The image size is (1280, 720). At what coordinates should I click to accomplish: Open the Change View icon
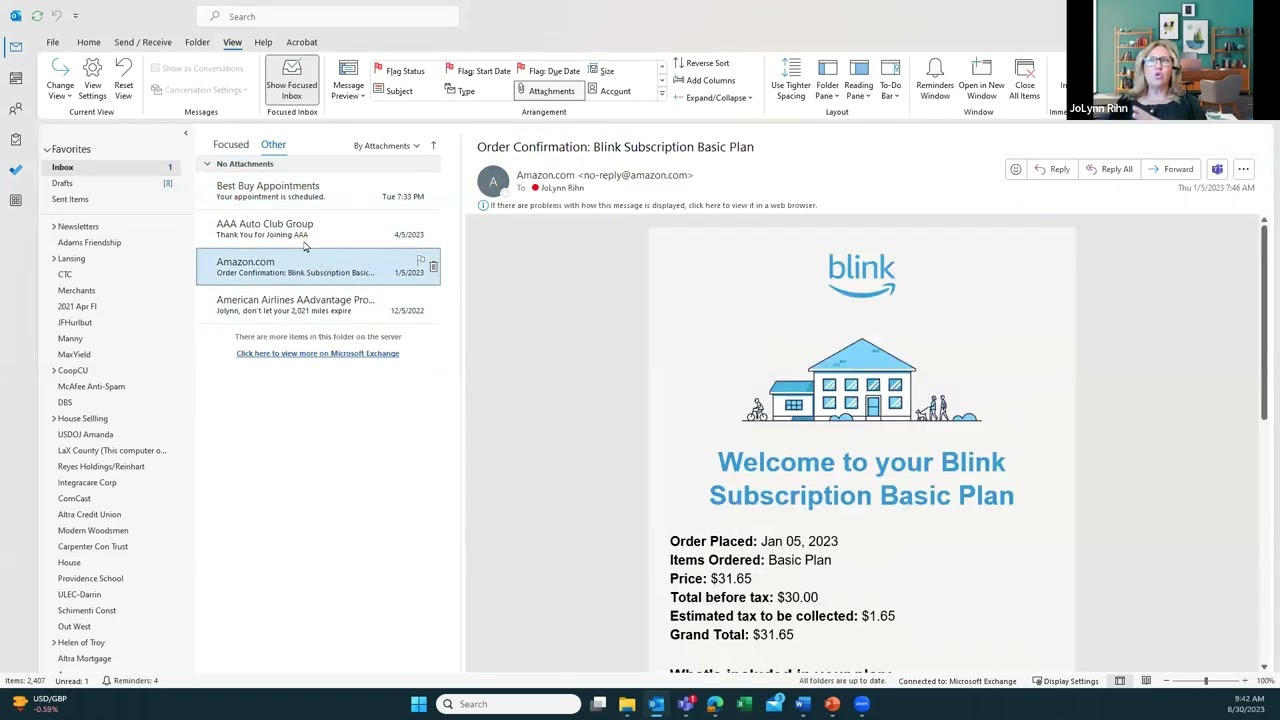click(x=60, y=79)
